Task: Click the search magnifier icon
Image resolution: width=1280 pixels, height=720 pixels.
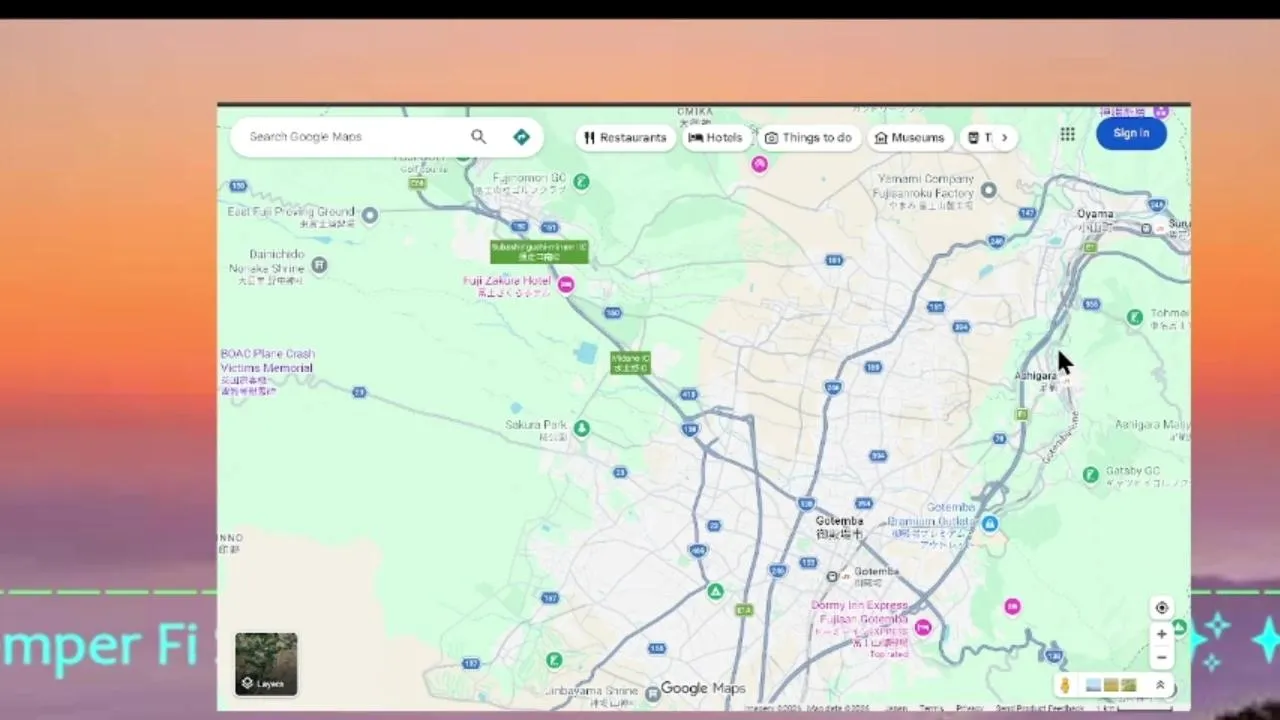Action: [x=478, y=137]
